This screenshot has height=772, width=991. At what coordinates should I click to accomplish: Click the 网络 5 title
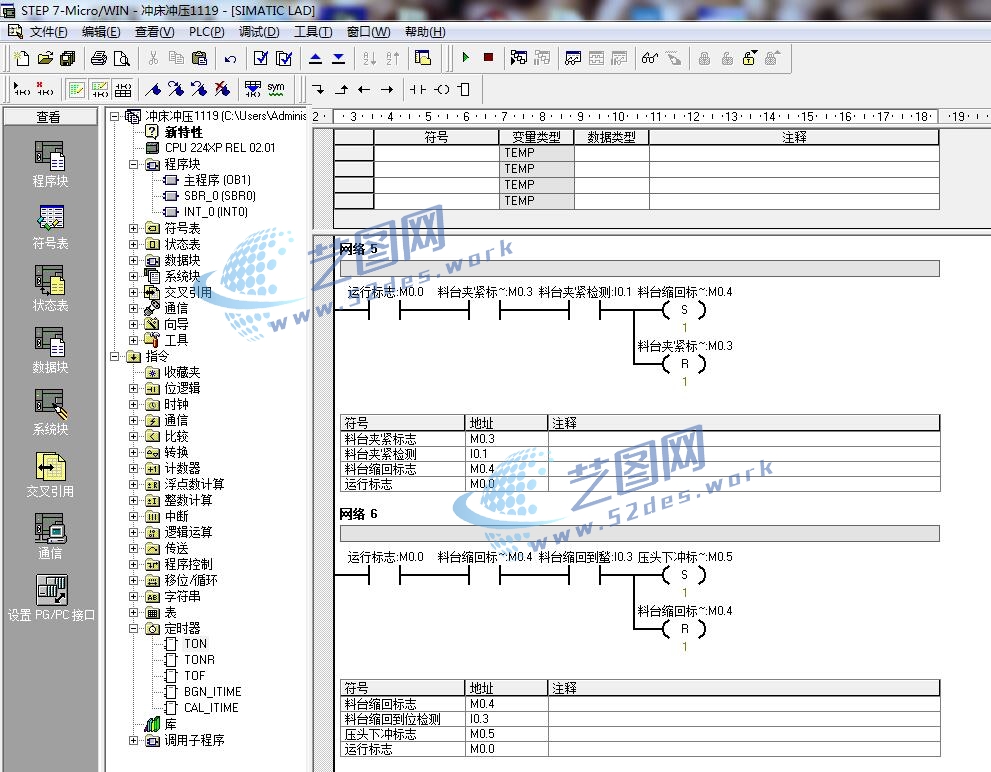point(358,249)
